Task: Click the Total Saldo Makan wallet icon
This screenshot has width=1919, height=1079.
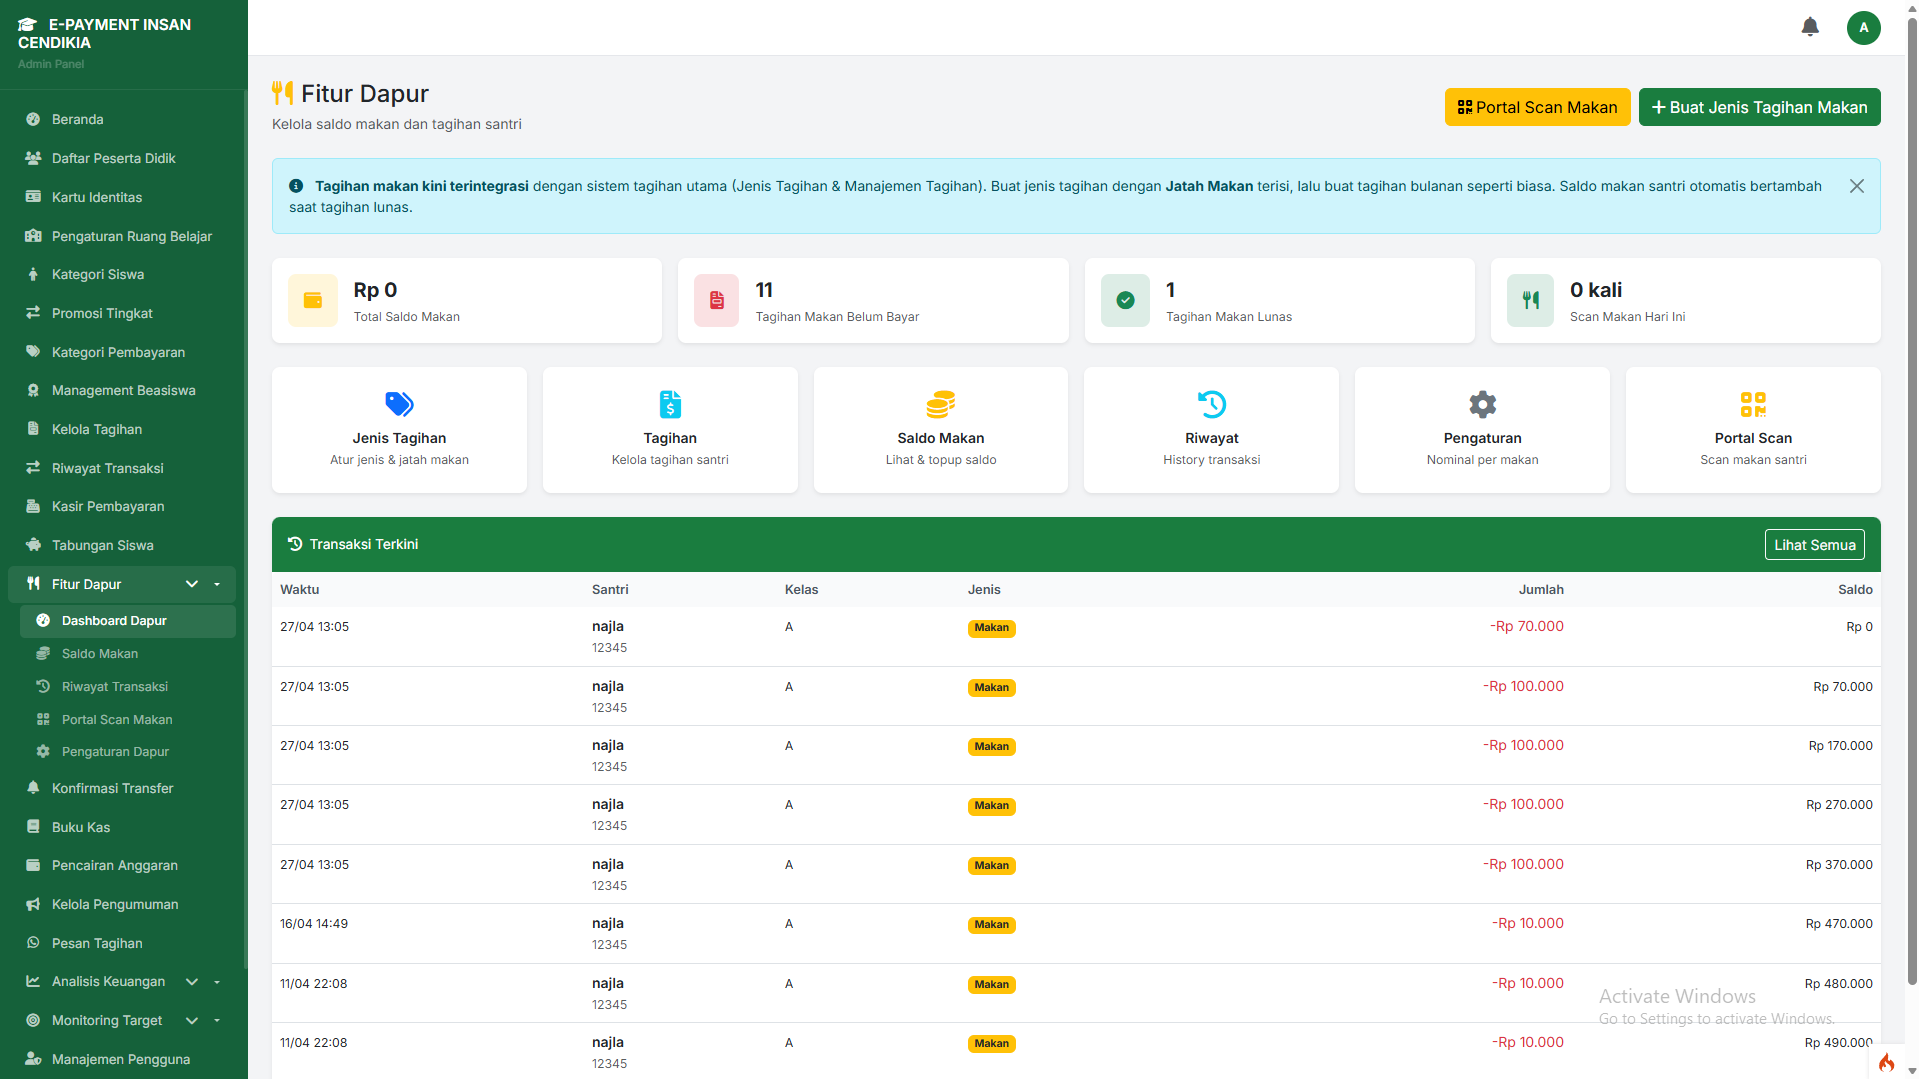Action: pos(313,300)
